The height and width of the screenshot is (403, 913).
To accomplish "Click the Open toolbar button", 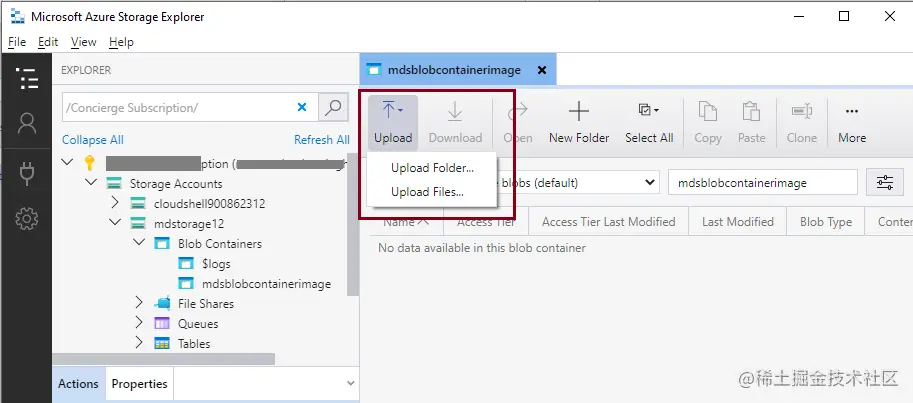I will click(x=518, y=122).
